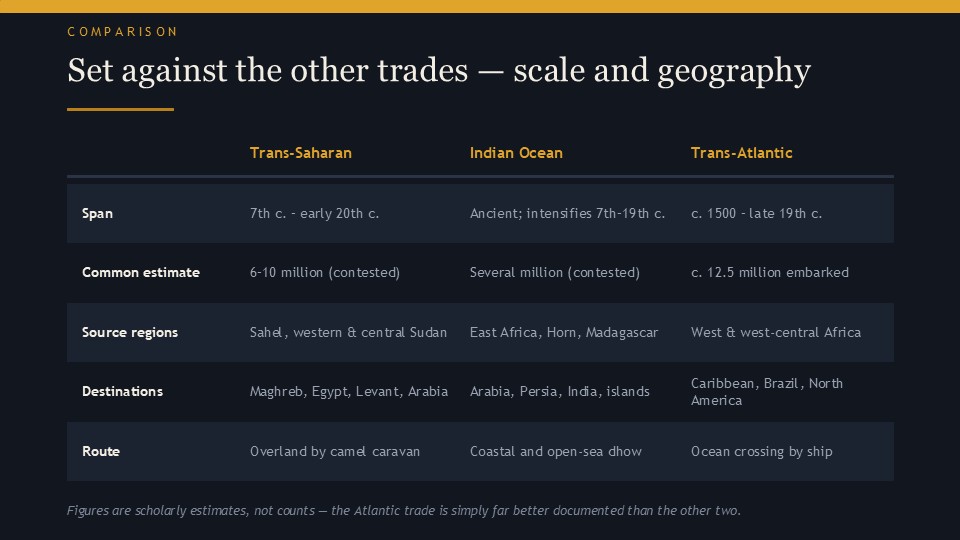Click the slide title about other trades
Image resolution: width=960 pixels, height=540 pixels.
pyautogui.click(x=439, y=71)
